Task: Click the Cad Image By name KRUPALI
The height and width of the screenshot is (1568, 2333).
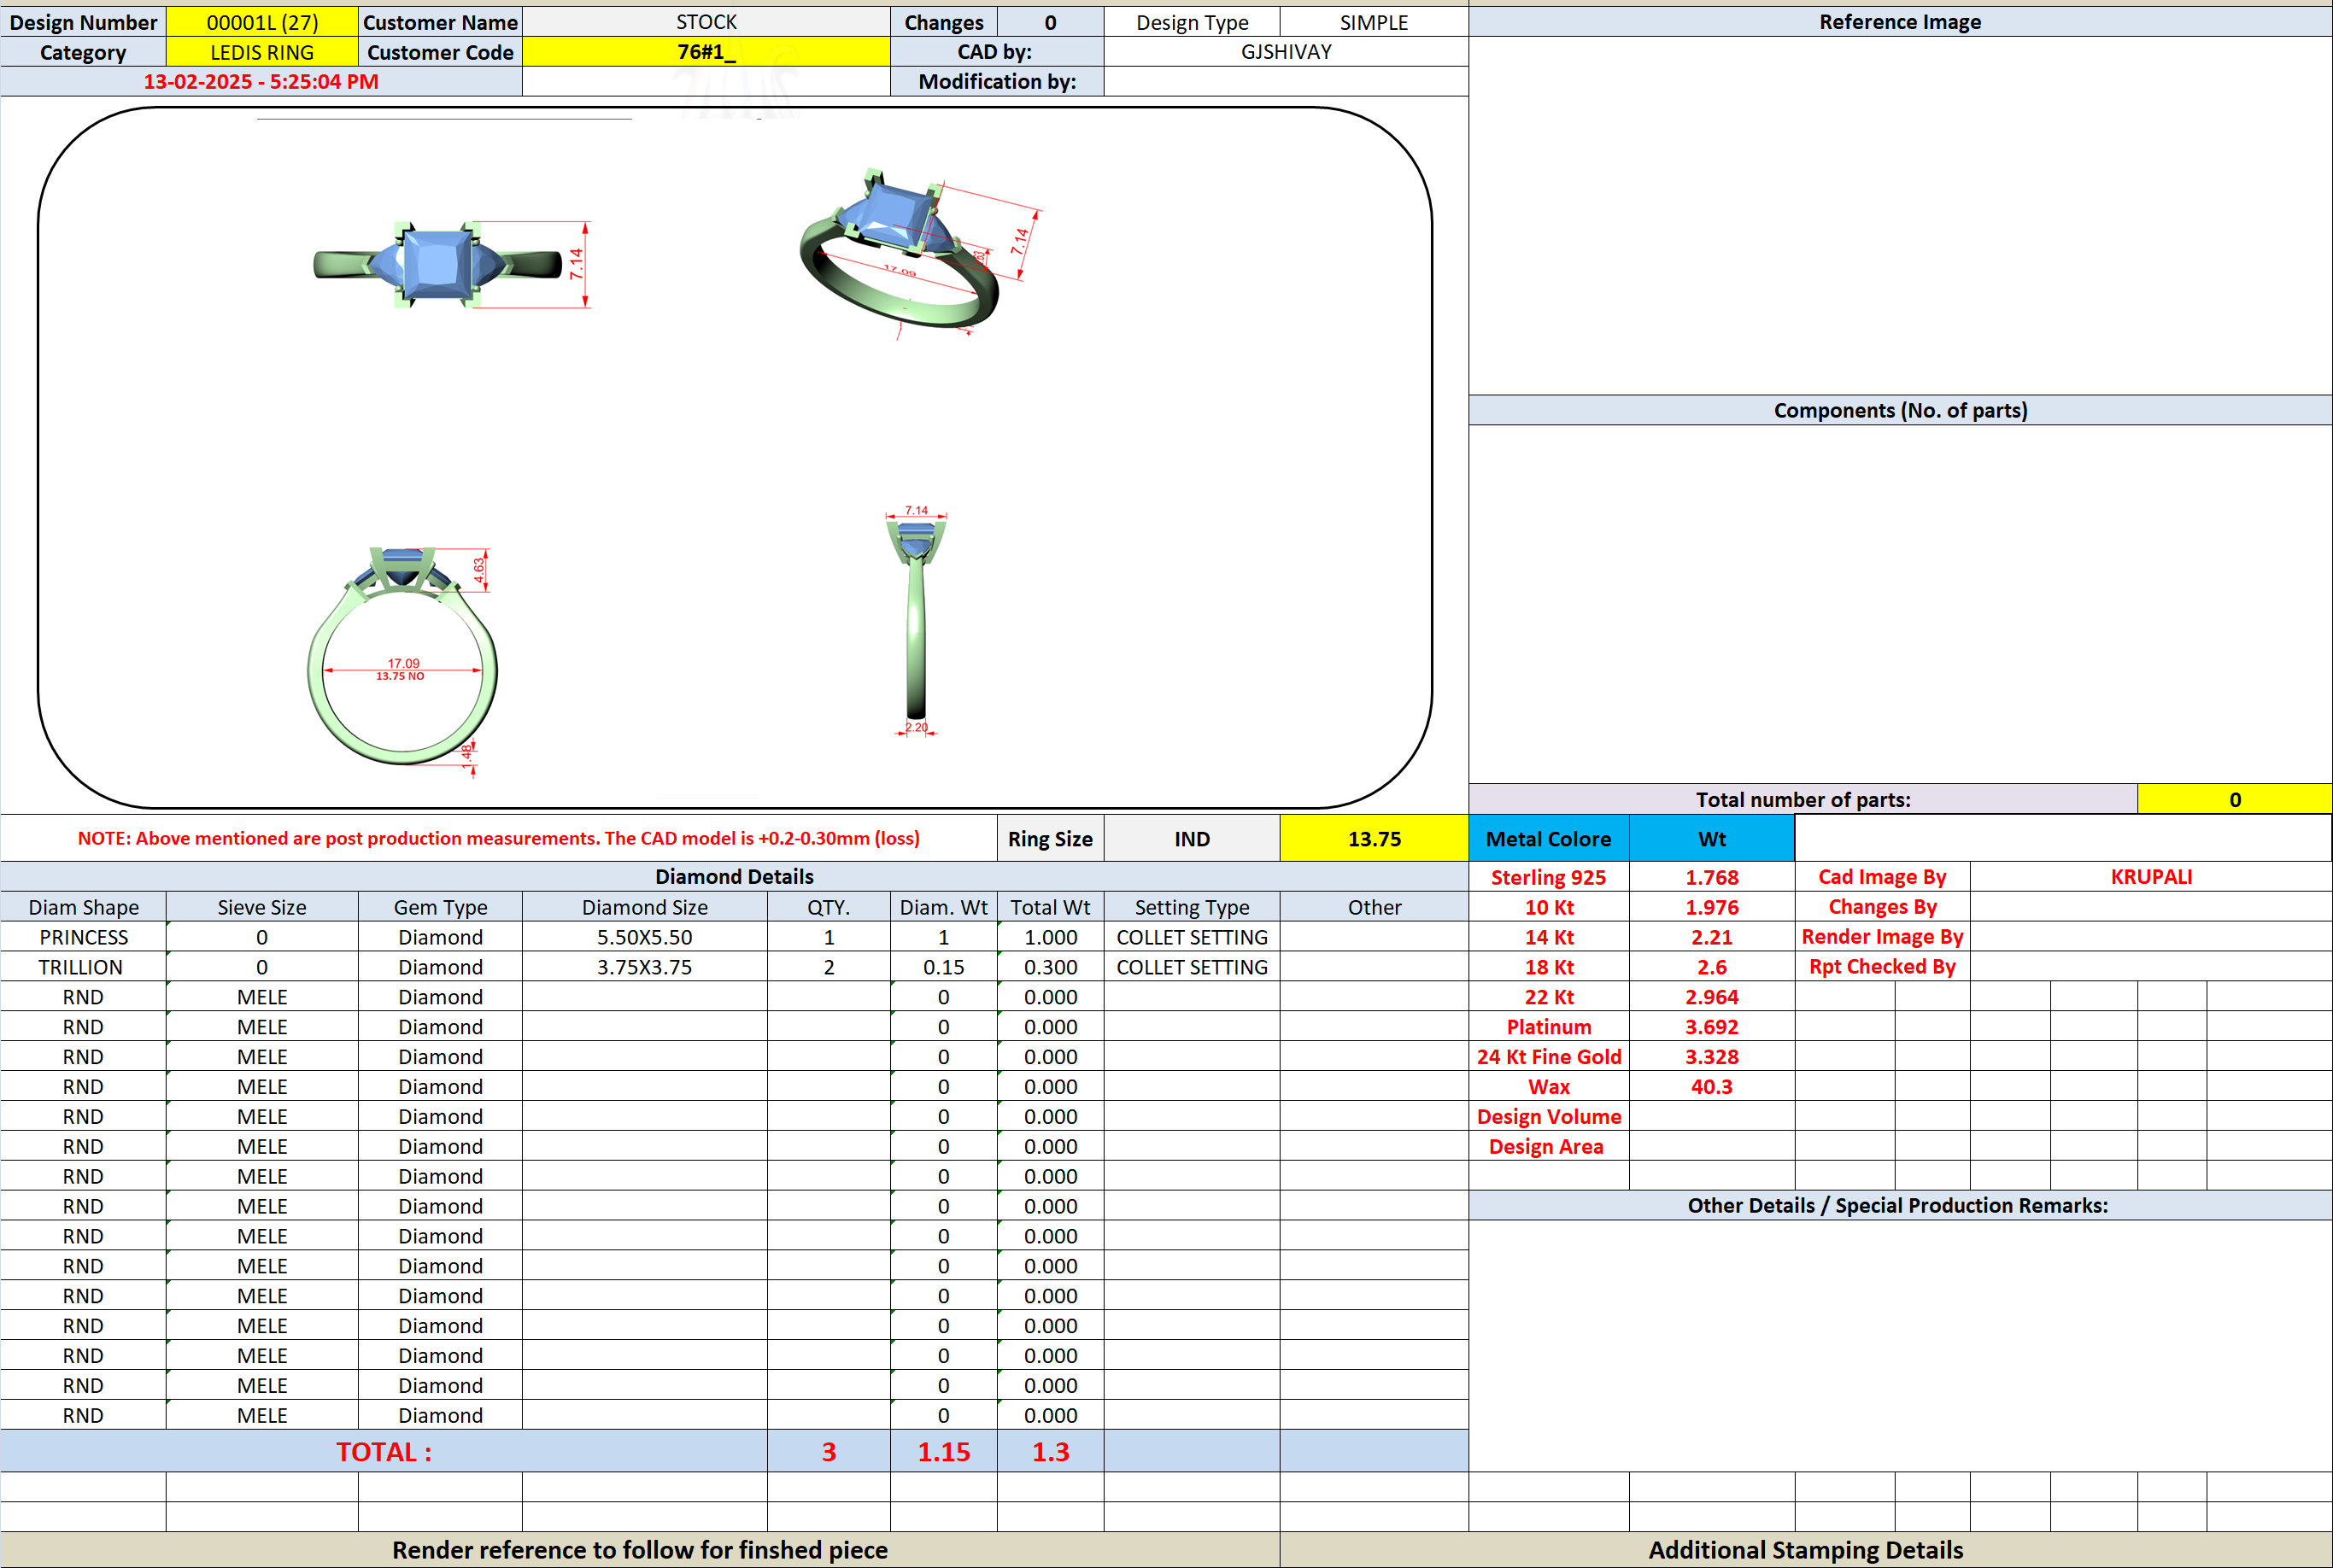Action: click(x=2151, y=877)
